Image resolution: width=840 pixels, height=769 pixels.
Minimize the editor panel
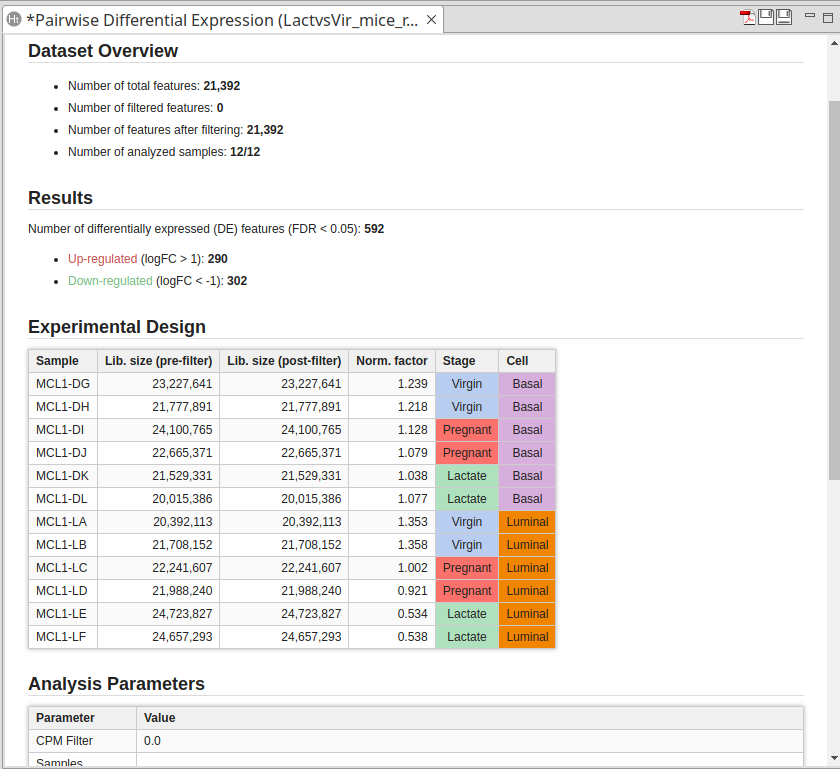[808, 16]
